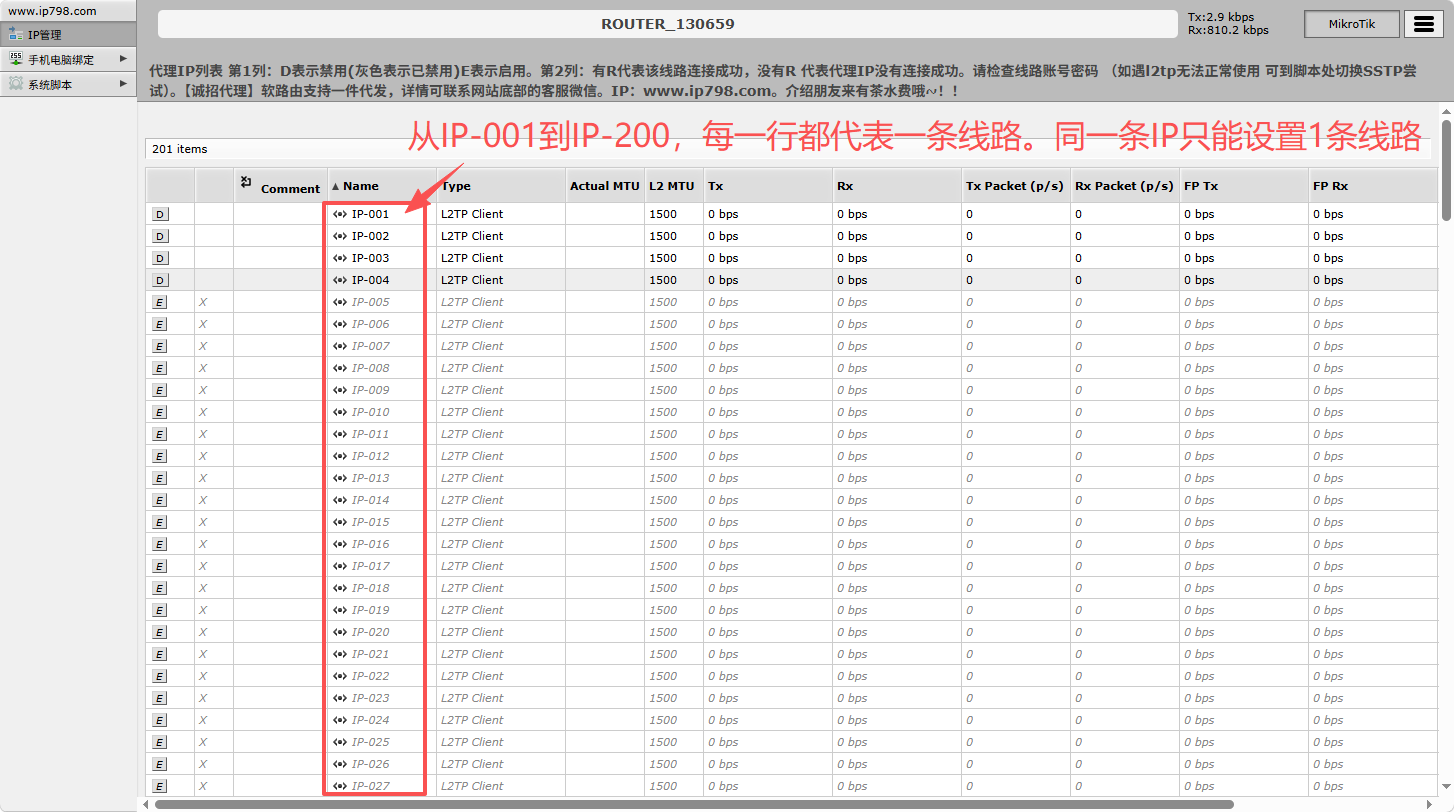
Task: Click the interface icon beside IP-026
Action: click(x=340, y=764)
